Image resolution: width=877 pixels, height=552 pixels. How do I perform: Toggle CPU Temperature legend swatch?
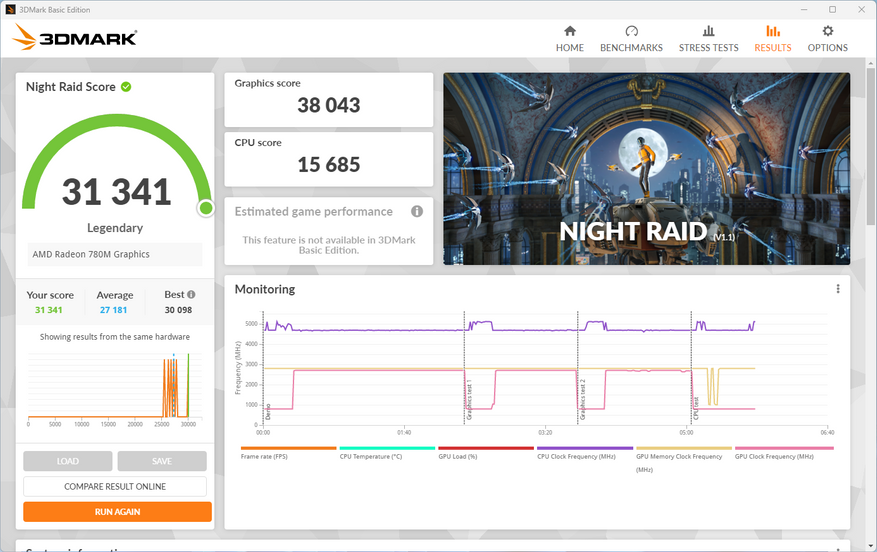pos(387,448)
